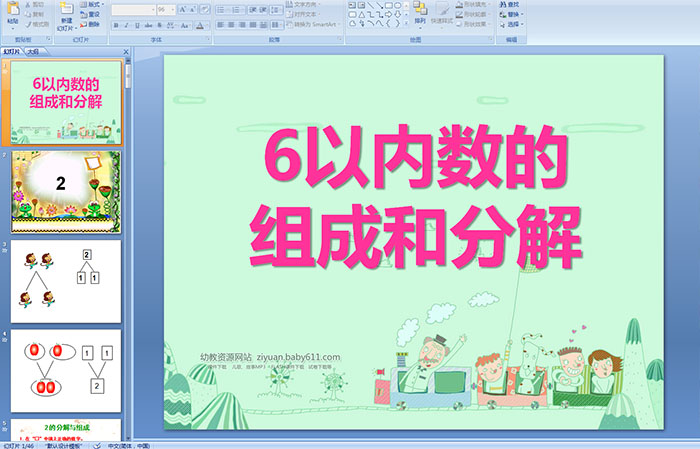
Task: Toggle Italic formatting
Action: (126, 25)
